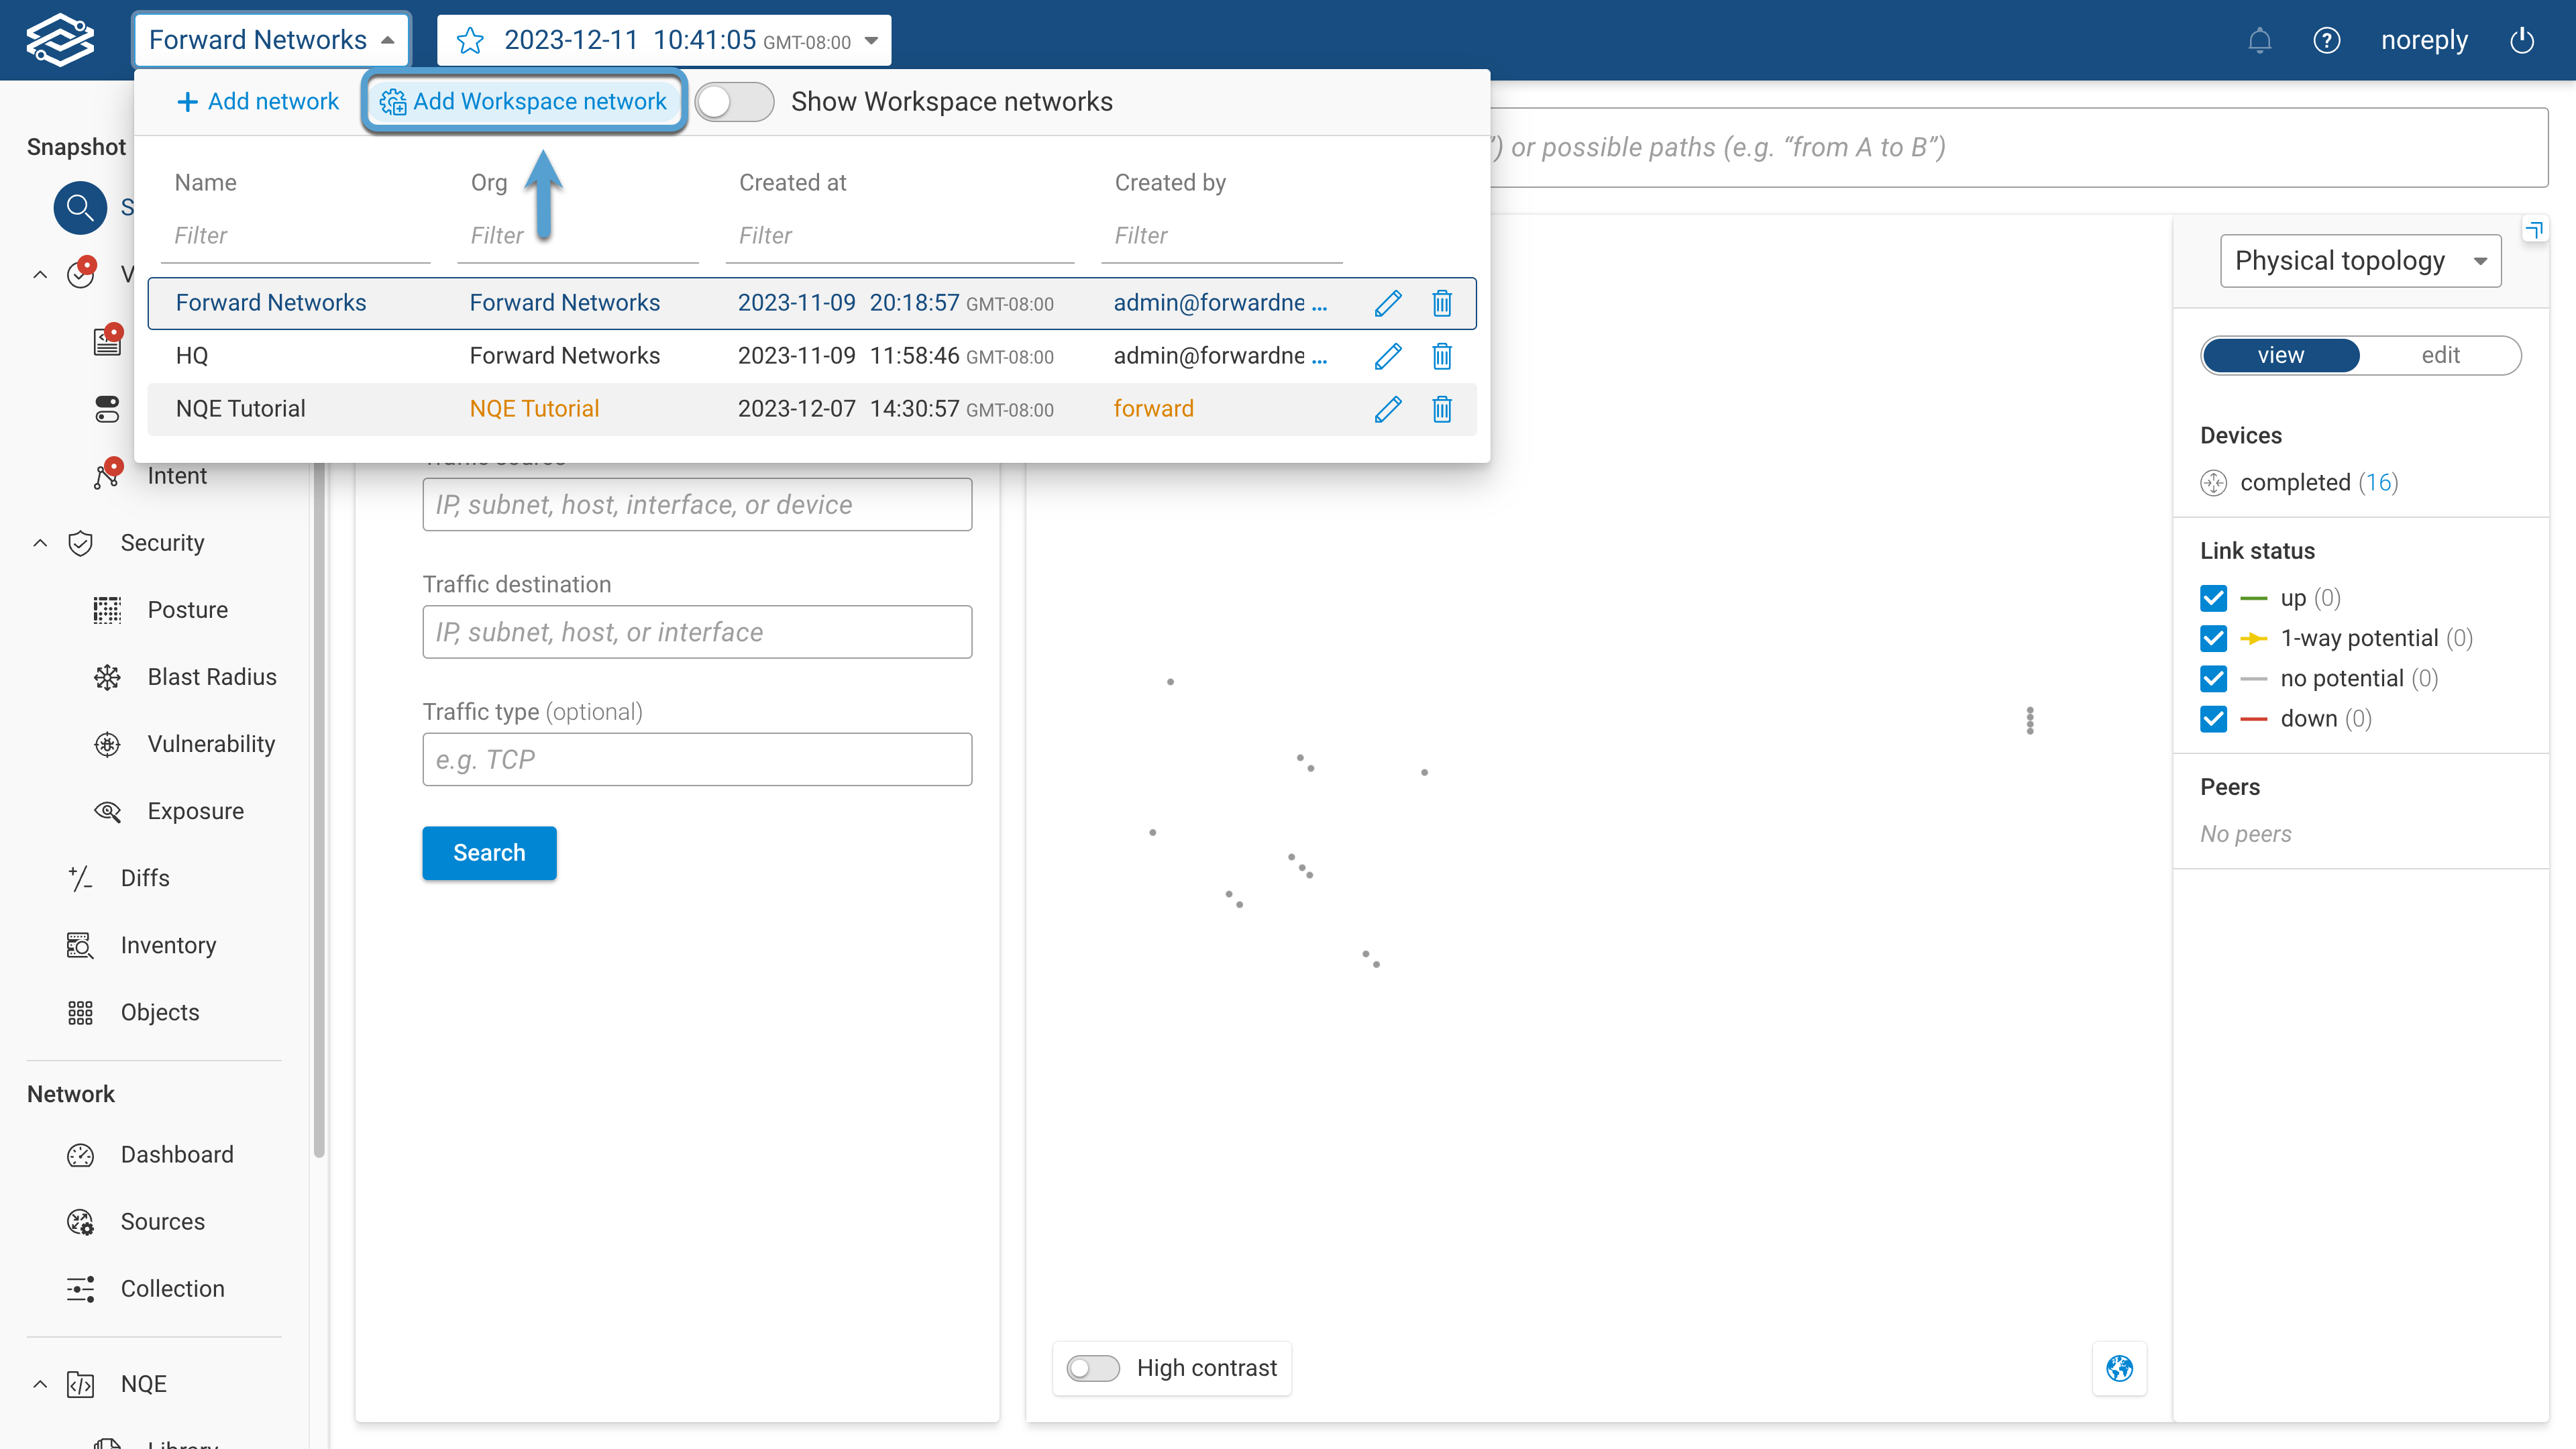Toggle Show Workspace networks switch

pyautogui.click(x=734, y=102)
